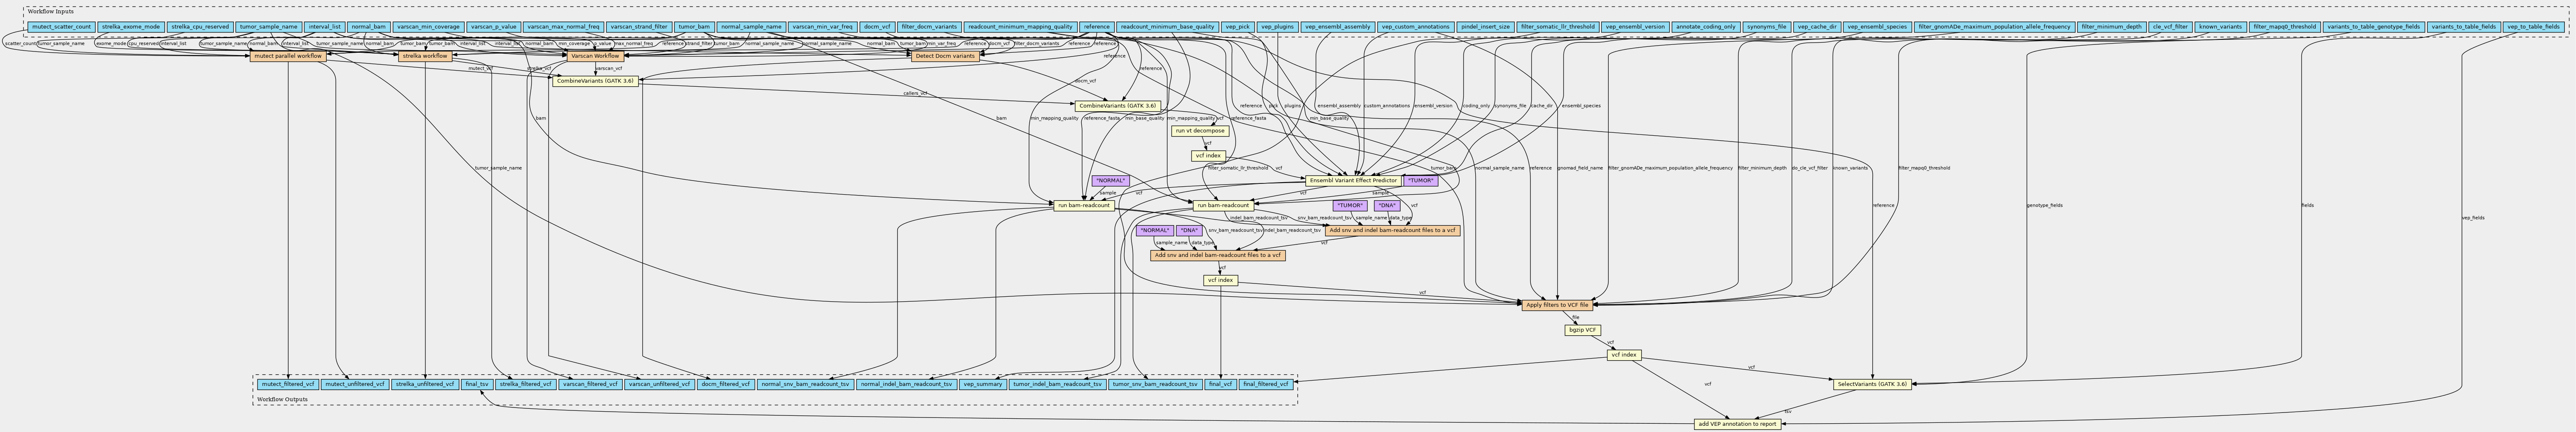Click the normal_bam input box
Viewport: 2576px width, 432px height.
tap(369, 27)
